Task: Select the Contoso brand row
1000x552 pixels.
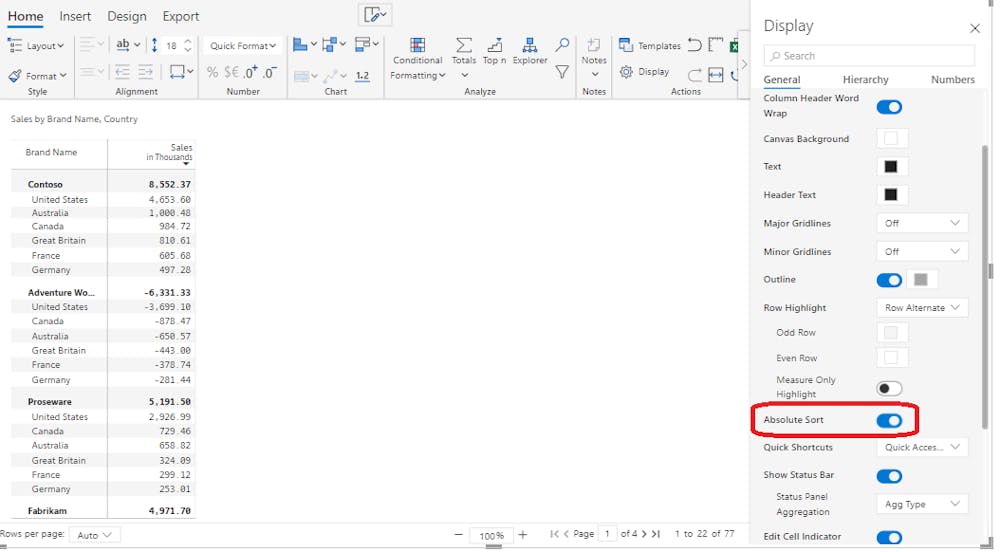Action: pos(103,184)
